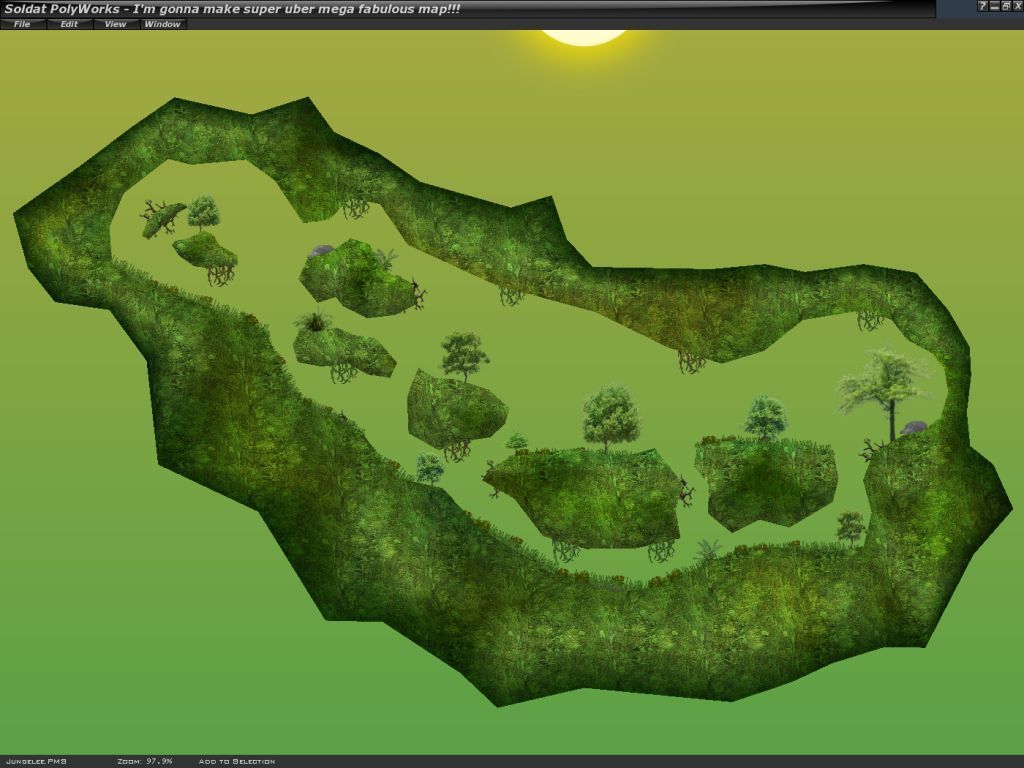The height and width of the screenshot is (768, 1024).
Task: Open the File menu
Action: 22,24
